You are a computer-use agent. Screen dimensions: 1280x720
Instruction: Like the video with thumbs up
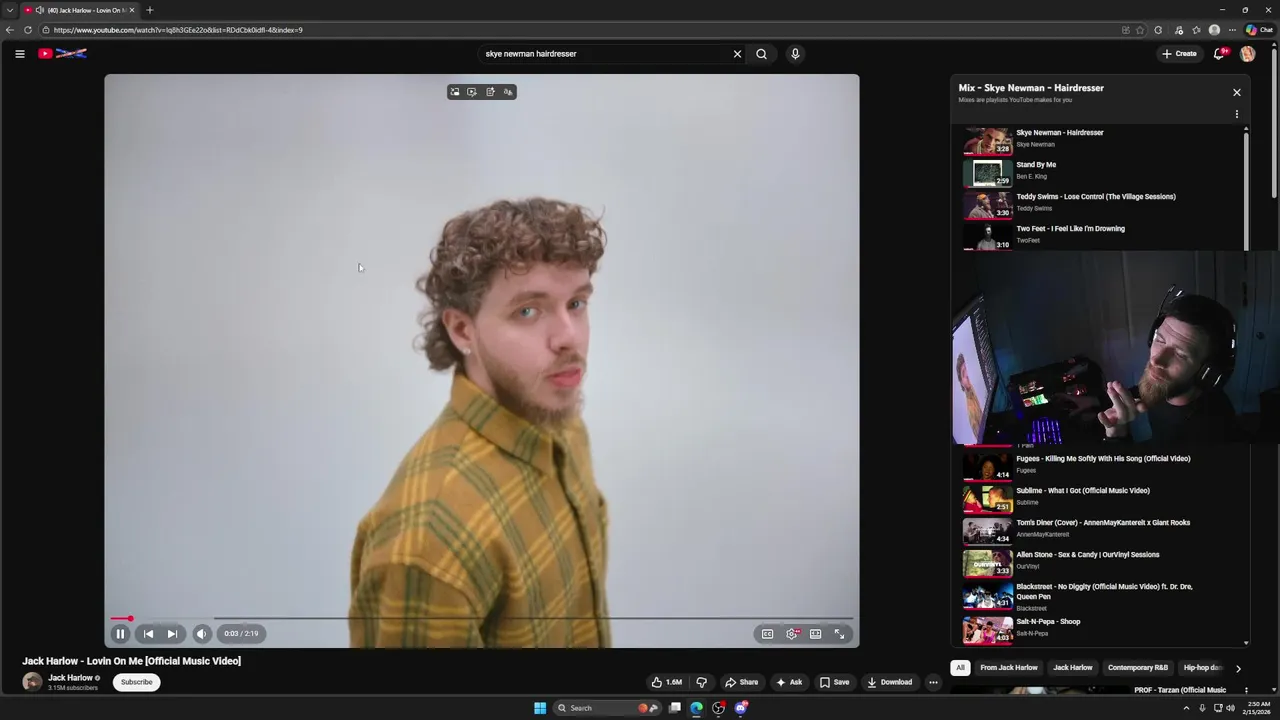[666, 682]
